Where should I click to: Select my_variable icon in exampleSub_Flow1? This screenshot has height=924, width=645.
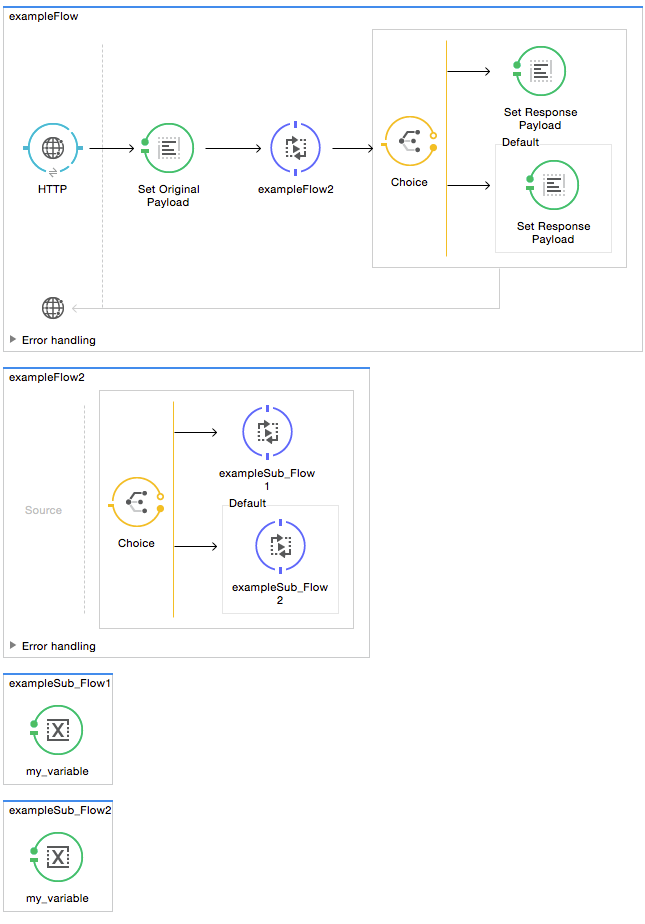point(58,731)
